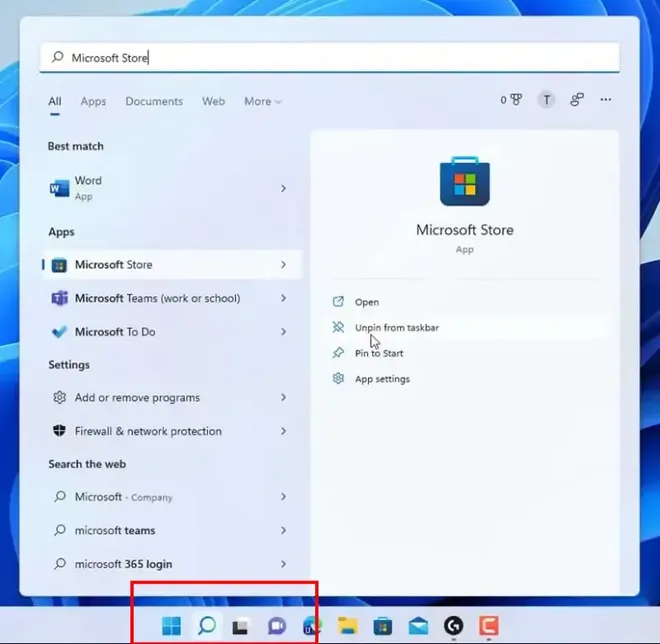This screenshot has height=644, width=660.
Task: Switch to the Documents filter tab
Action: (154, 101)
